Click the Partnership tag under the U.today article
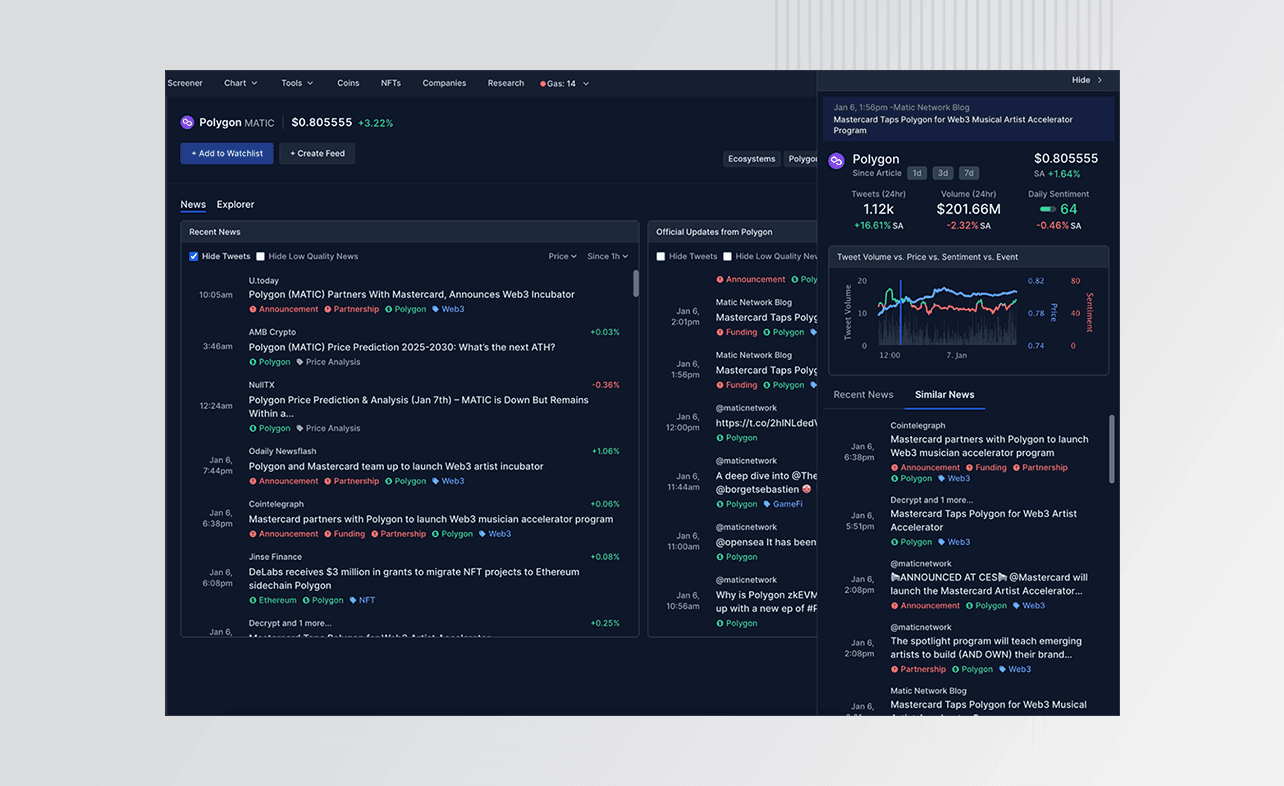This screenshot has width=1284, height=786. (352, 310)
